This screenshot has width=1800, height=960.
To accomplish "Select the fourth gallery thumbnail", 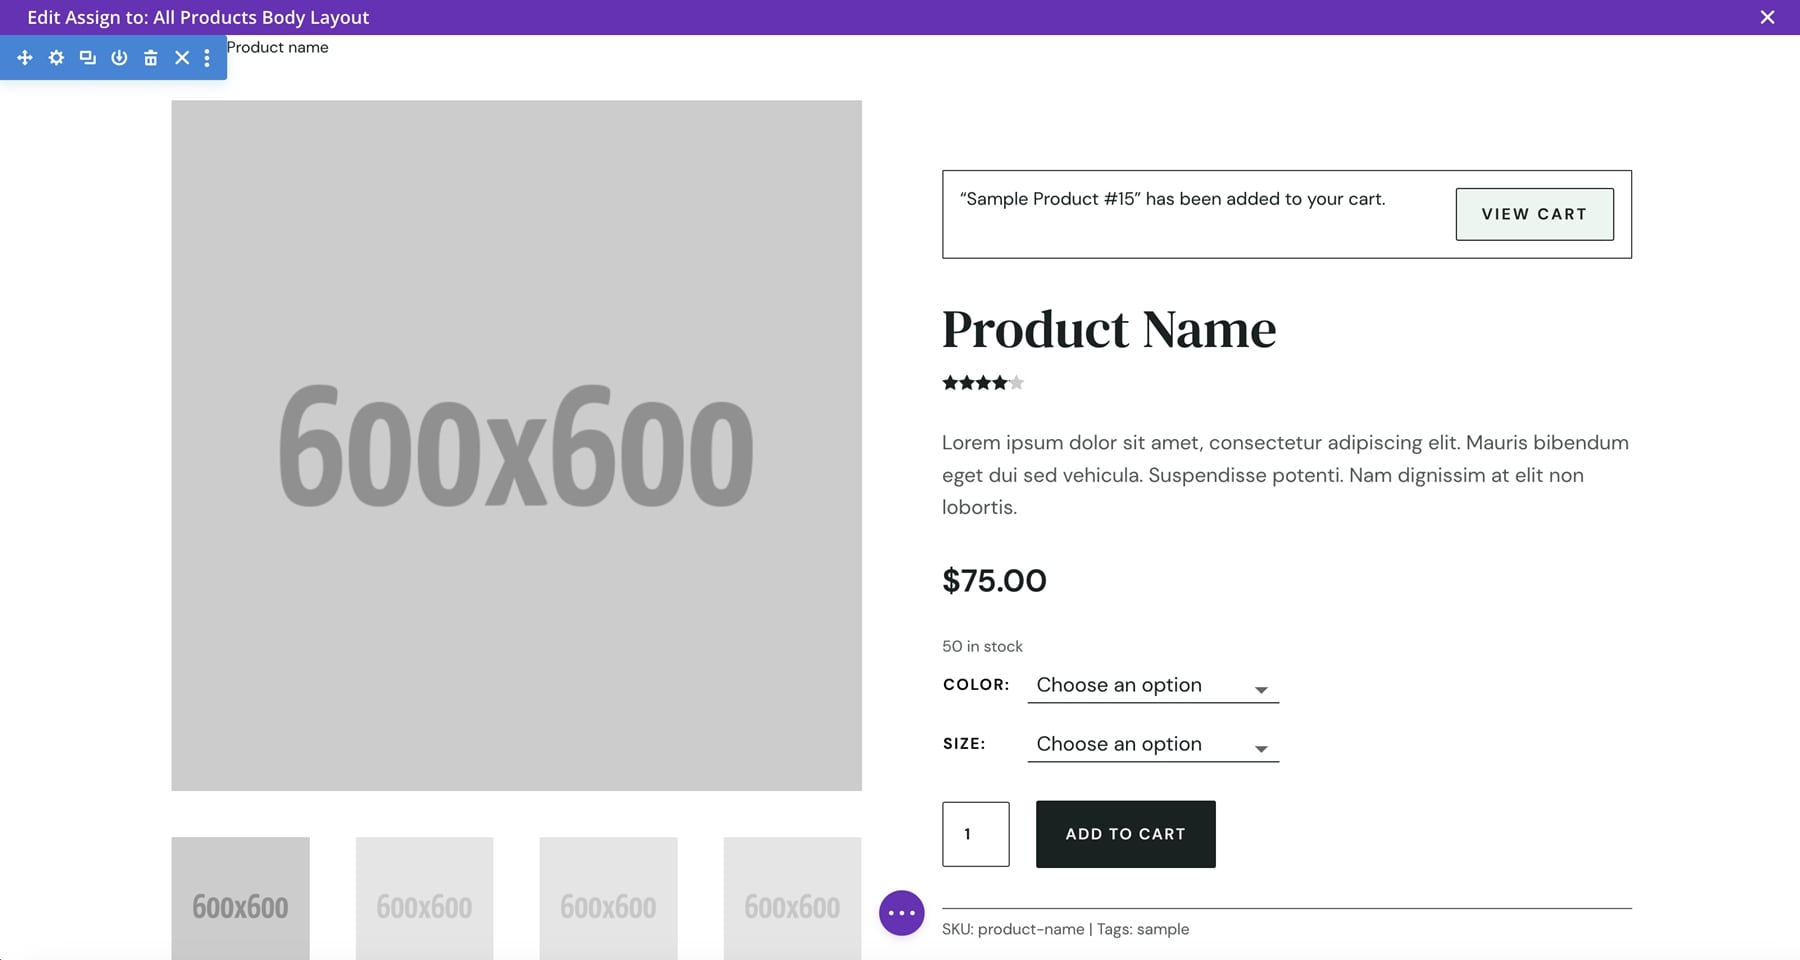I will pos(792,898).
